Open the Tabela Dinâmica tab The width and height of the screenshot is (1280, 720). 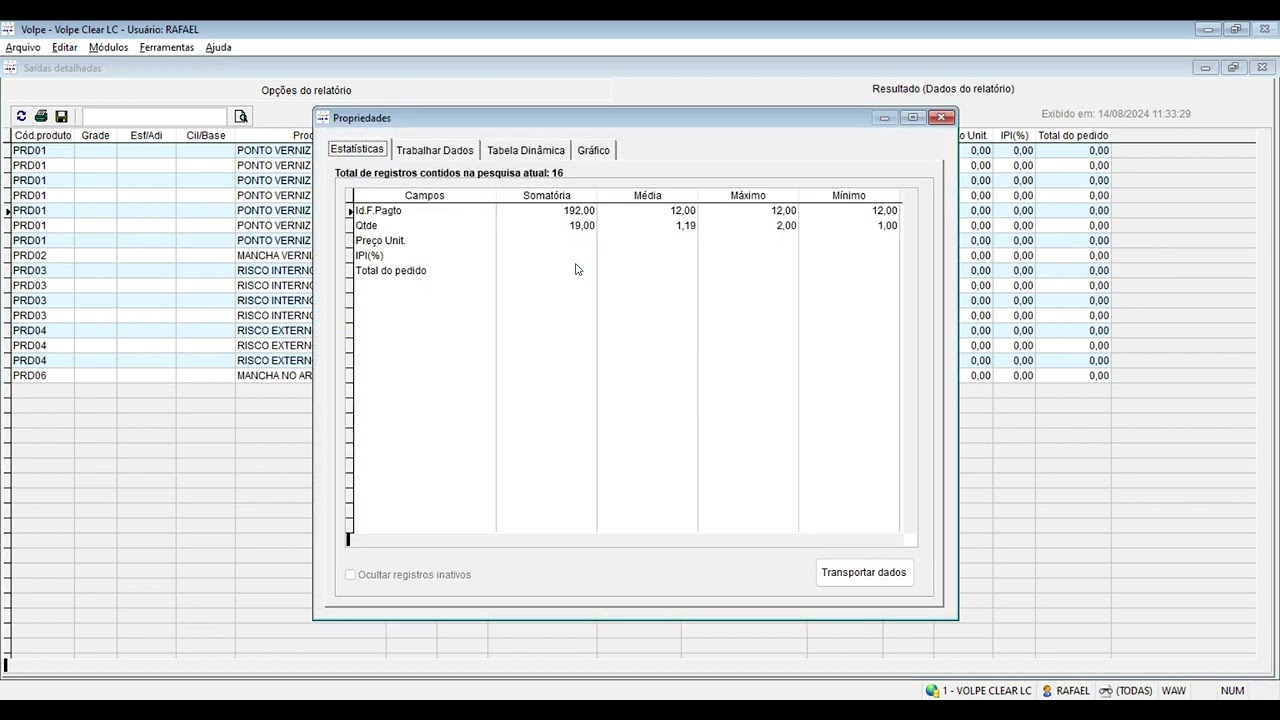coord(526,150)
